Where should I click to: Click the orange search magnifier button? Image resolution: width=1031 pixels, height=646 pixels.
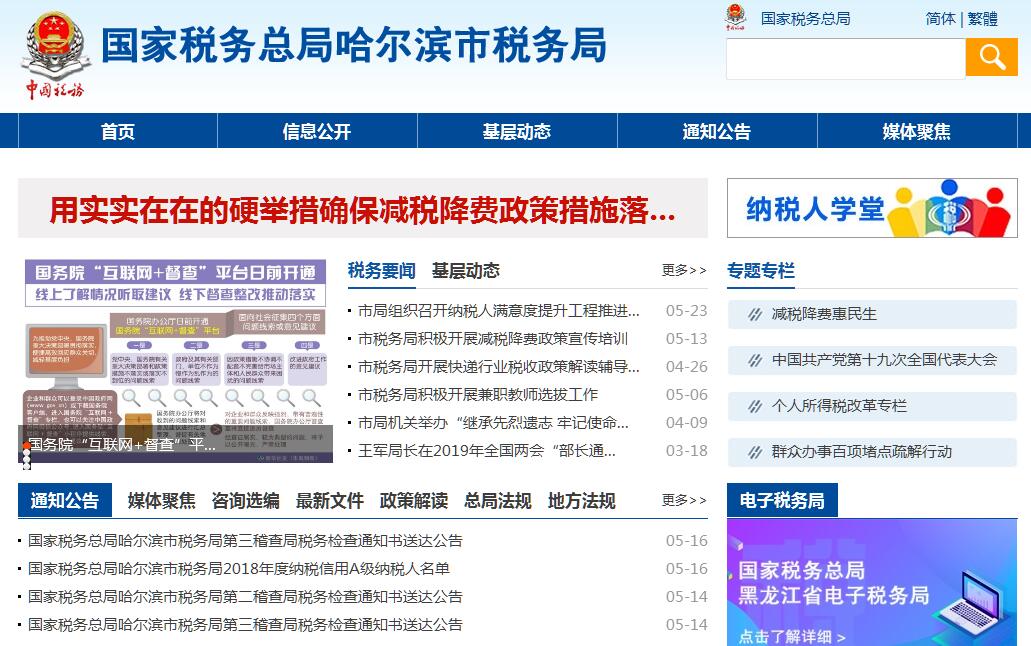(x=992, y=57)
